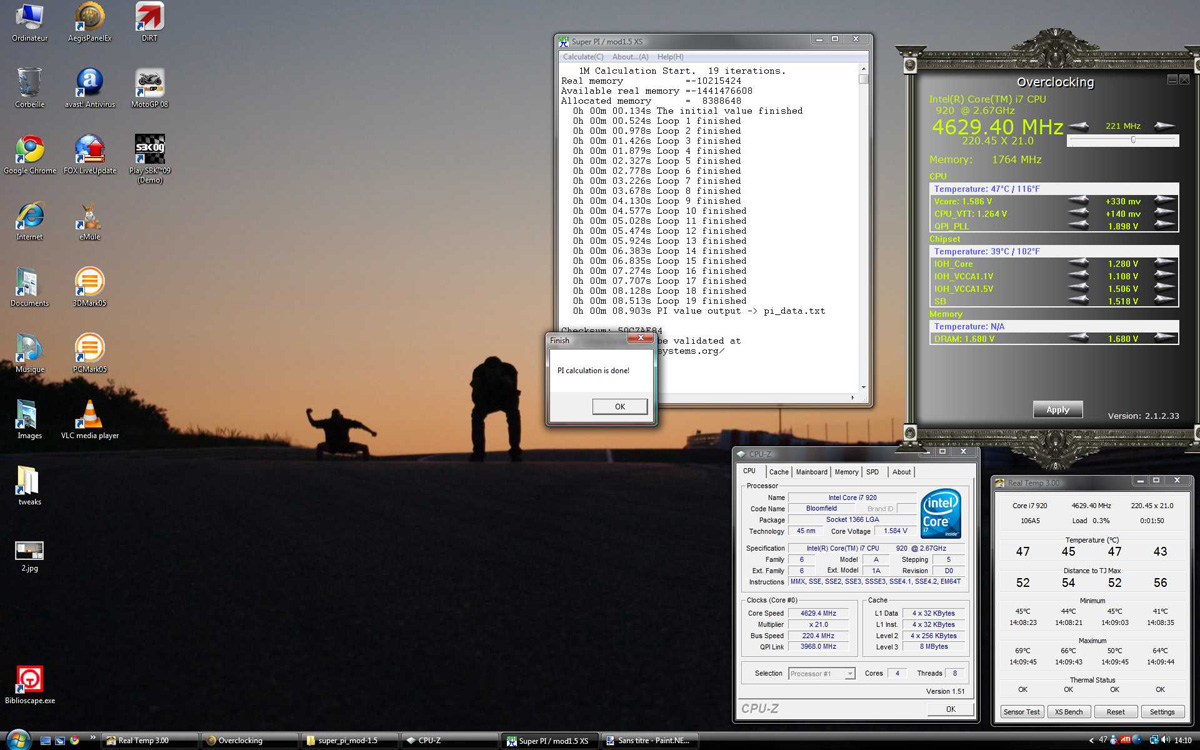Image resolution: width=1200 pixels, height=750 pixels.
Task: Open the Images folder icon
Action: click(30, 419)
